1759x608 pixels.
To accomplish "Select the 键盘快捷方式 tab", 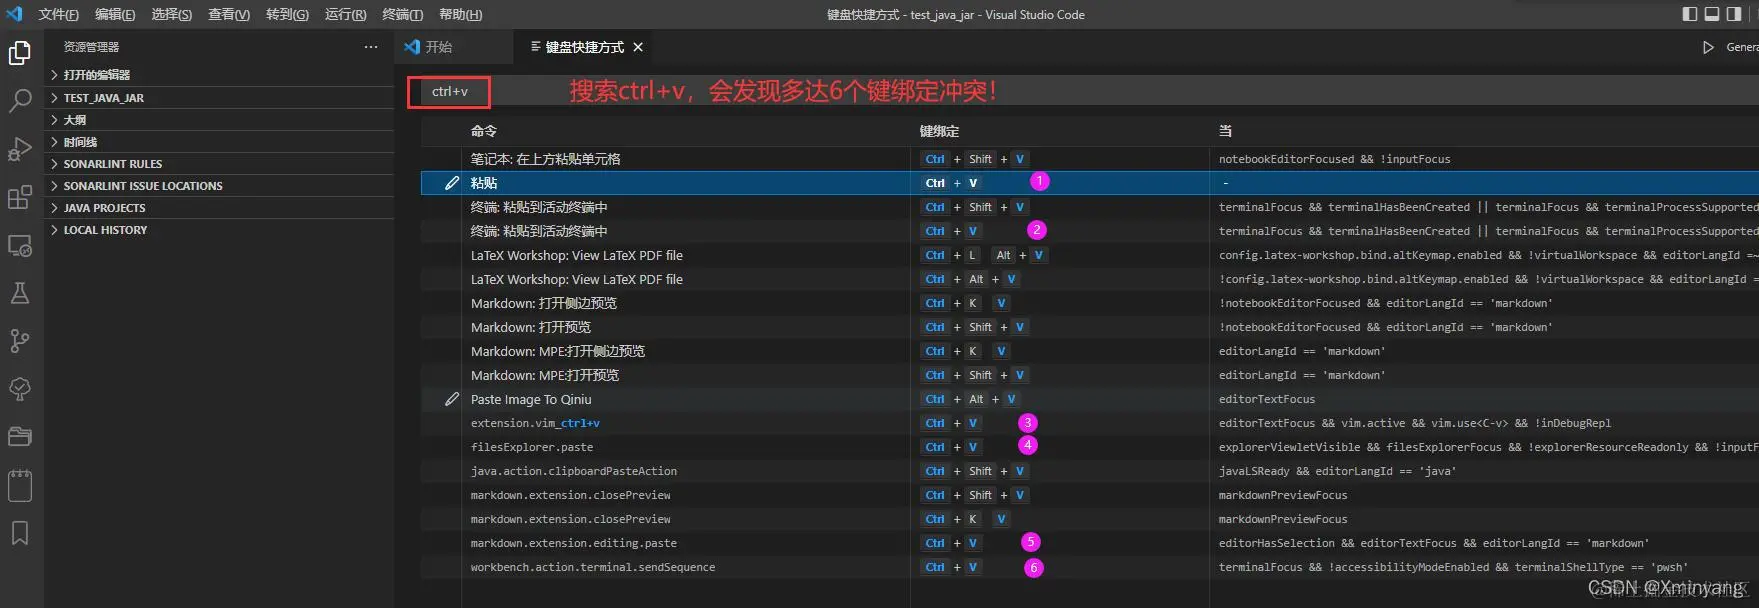I will pos(584,47).
